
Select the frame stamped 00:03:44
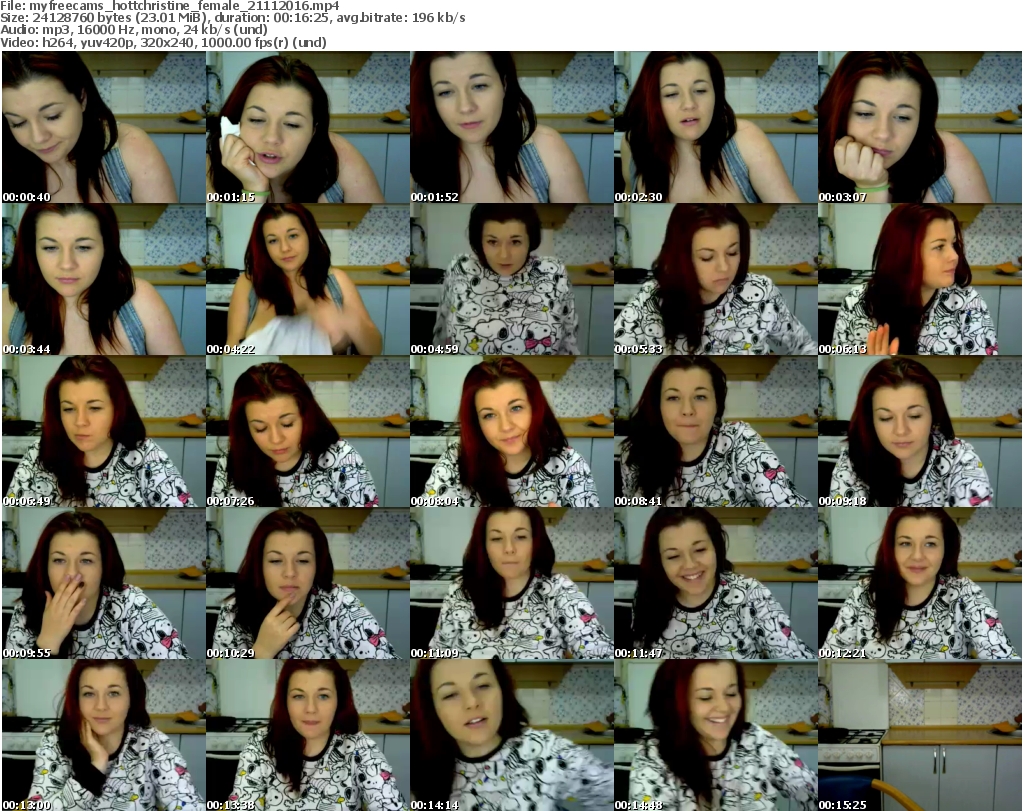[x=104, y=279]
